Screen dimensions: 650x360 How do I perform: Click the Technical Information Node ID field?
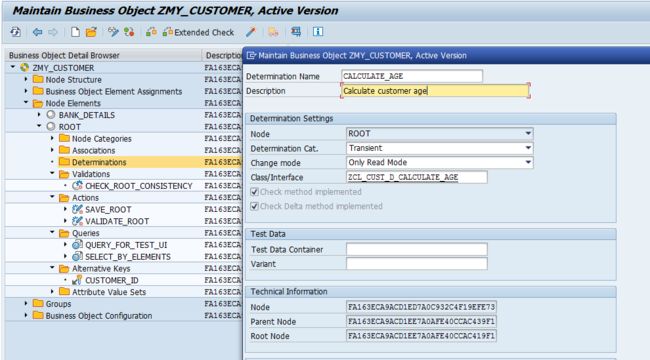point(421,307)
